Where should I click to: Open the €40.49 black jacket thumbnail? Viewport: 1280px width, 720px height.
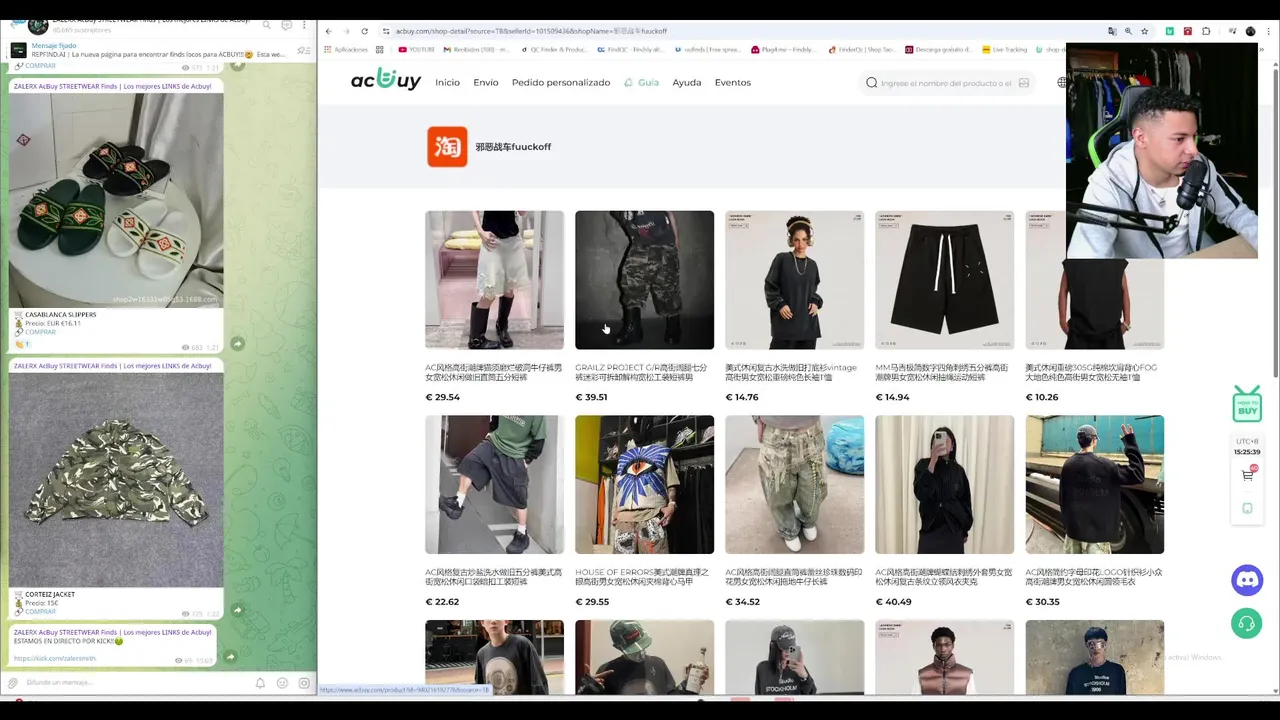pos(944,485)
